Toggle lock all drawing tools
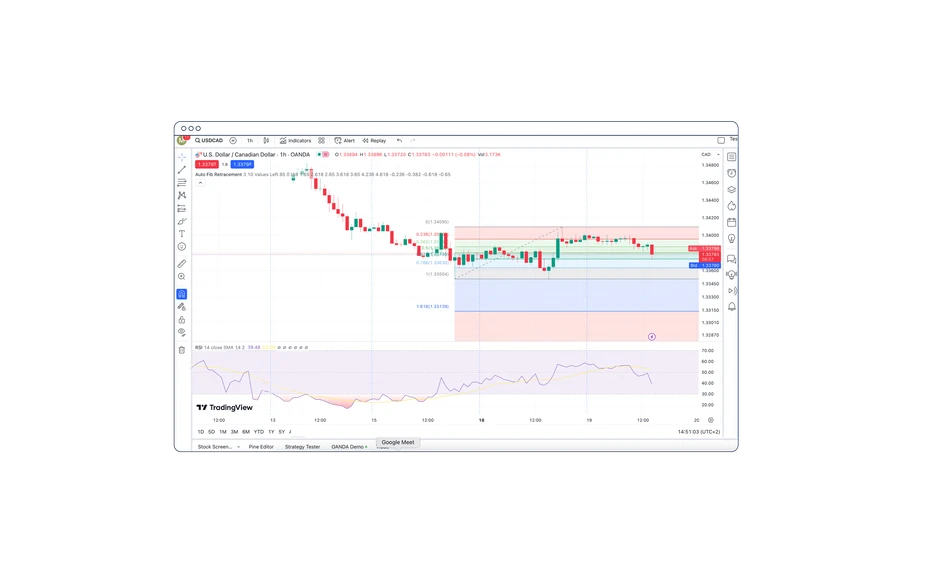 pyautogui.click(x=181, y=320)
